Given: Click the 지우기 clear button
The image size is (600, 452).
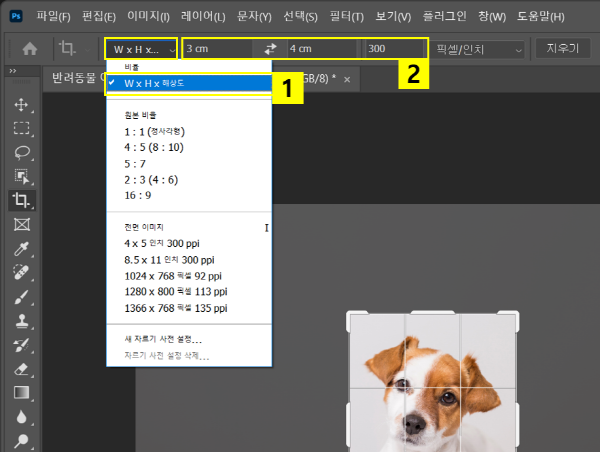Looking at the screenshot, I should click(562, 48).
